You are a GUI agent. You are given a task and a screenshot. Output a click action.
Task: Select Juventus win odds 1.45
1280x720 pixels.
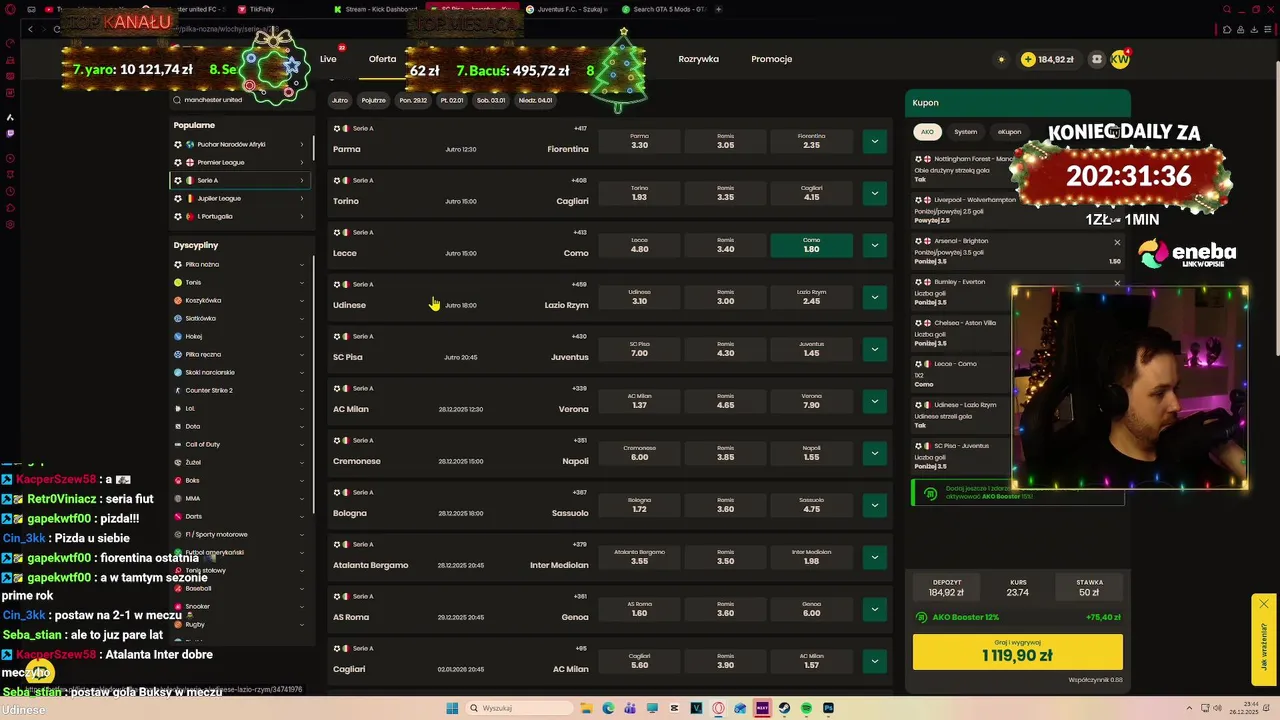pyautogui.click(x=811, y=349)
